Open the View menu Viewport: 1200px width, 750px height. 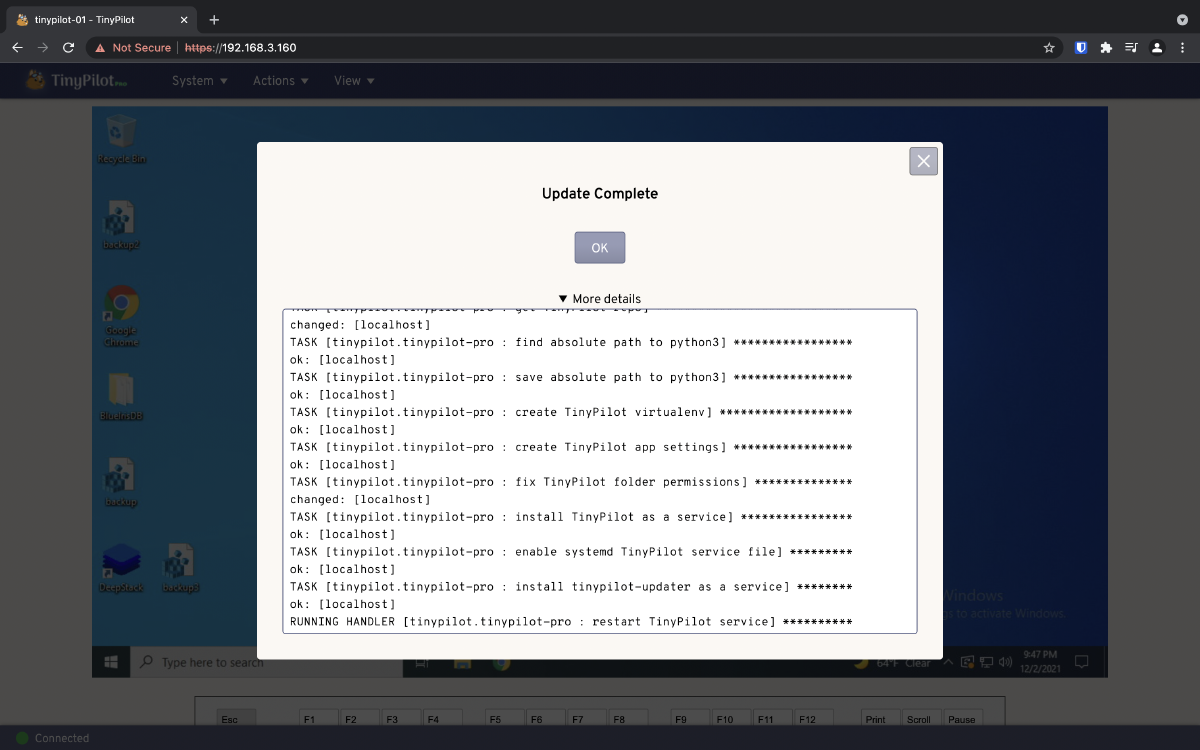pyautogui.click(x=354, y=81)
